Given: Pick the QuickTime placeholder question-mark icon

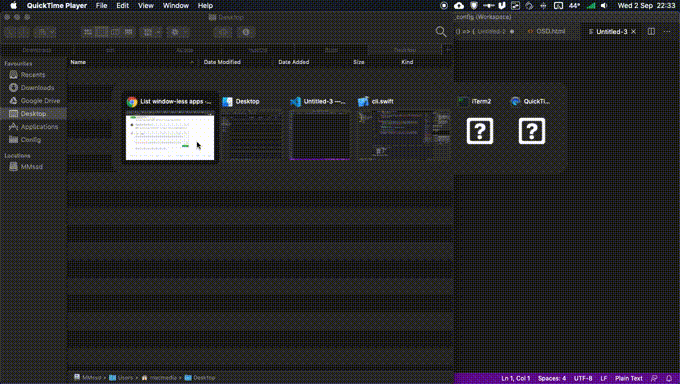Looking at the screenshot, I should coord(532,131).
